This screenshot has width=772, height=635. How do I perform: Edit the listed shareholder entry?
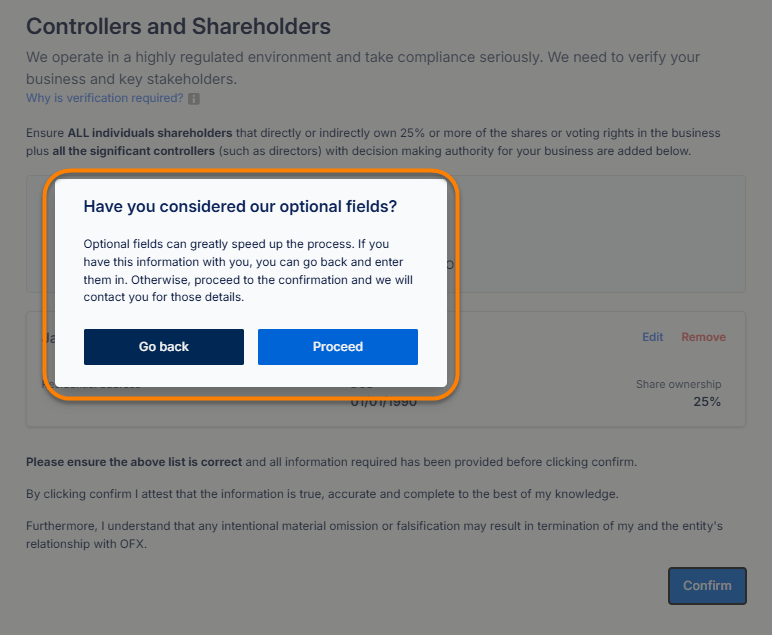click(x=652, y=337)
